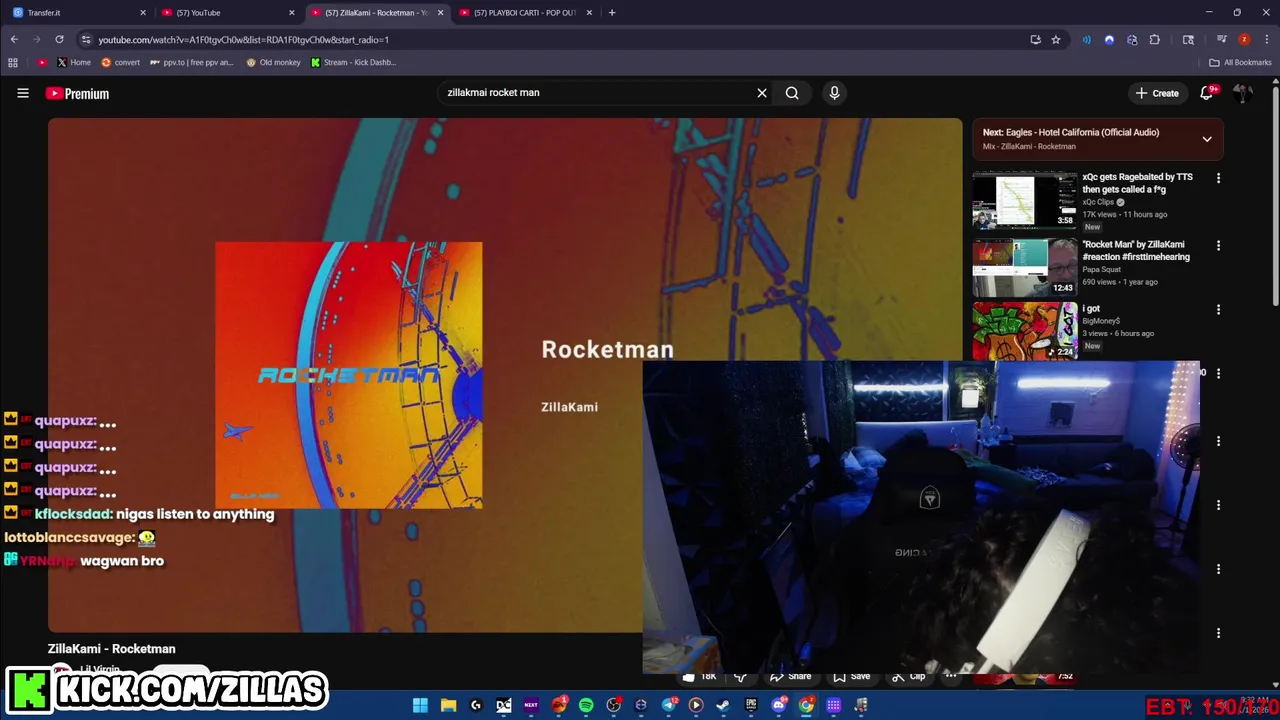
Task: Open Stream - Kick Dashboard bookmark
Action: [353, 62]
